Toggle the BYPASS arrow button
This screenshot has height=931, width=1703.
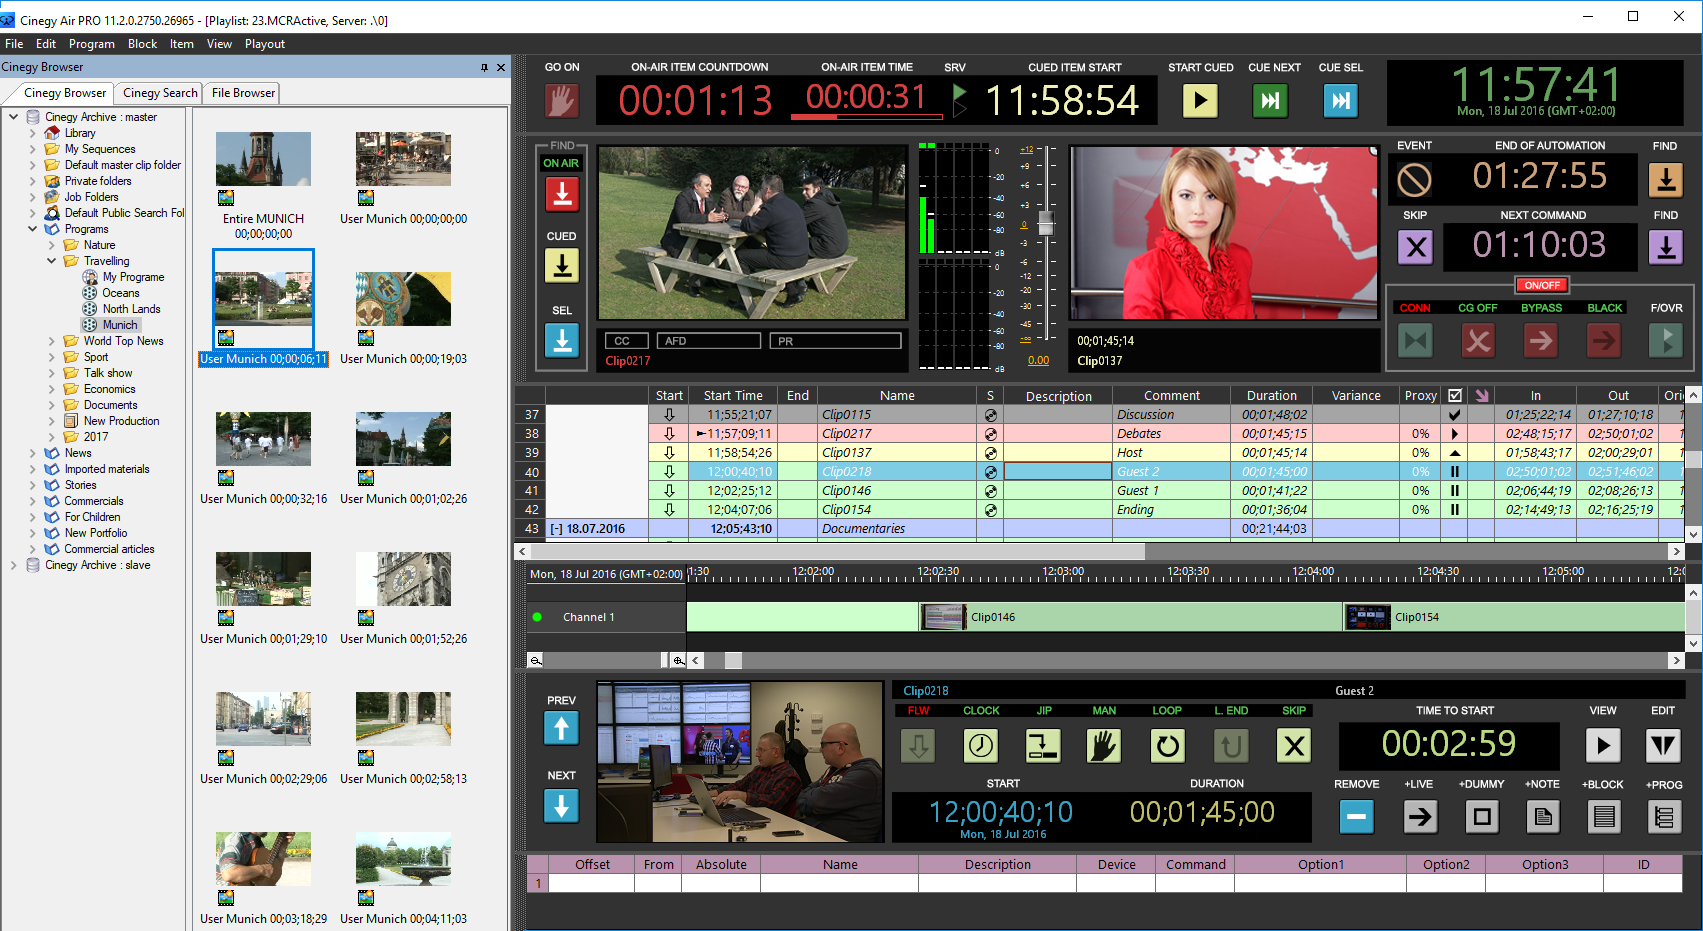(1541, 341)
